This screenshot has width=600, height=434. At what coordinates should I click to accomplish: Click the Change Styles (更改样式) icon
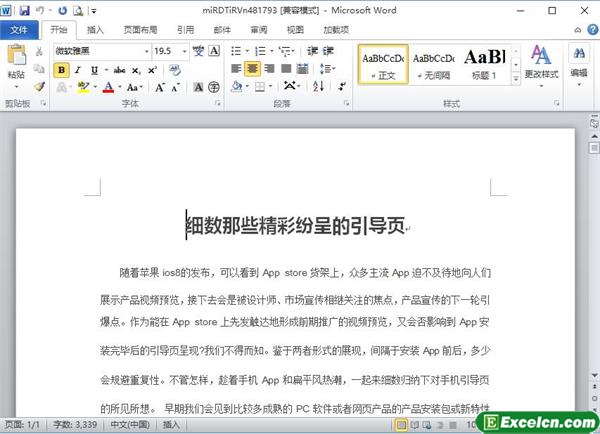541,60
